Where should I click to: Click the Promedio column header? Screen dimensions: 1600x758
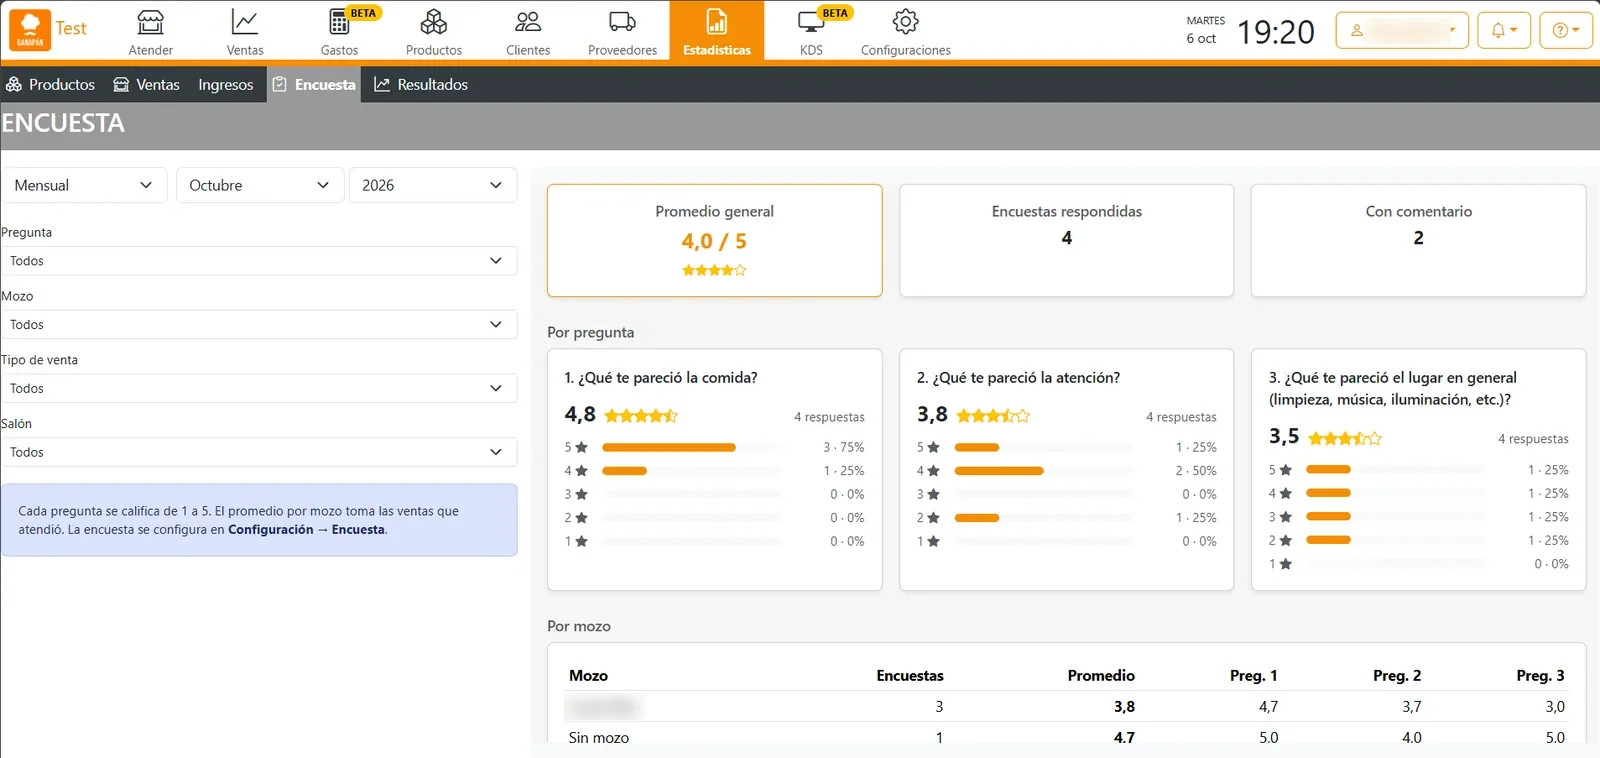coord(1101,676)
